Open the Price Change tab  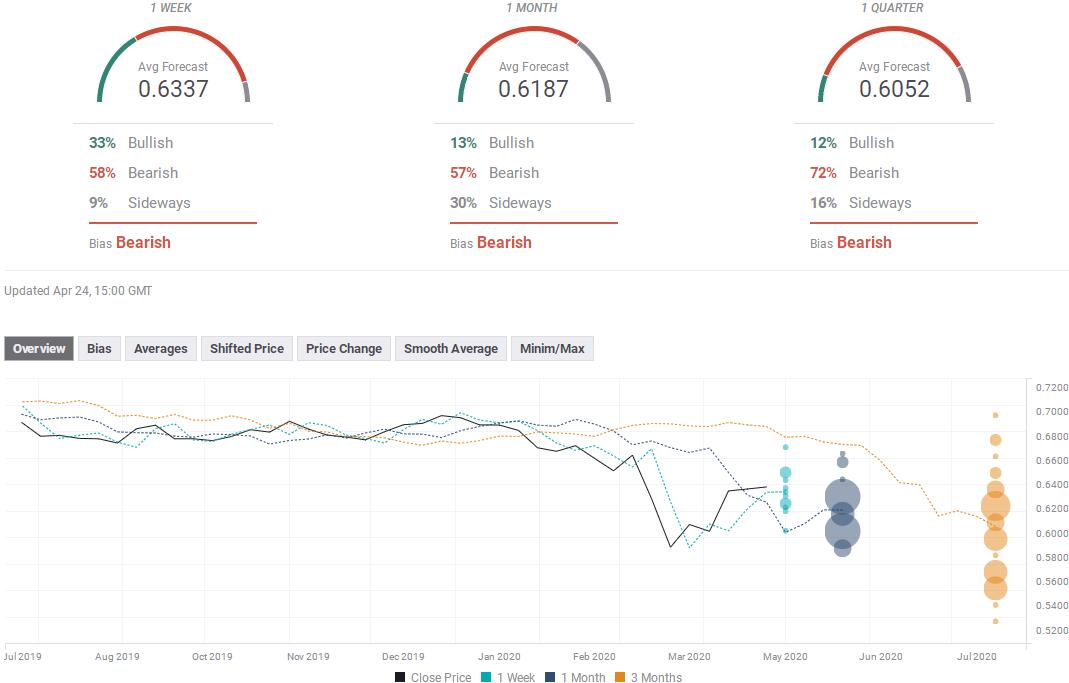click(343, 348)
